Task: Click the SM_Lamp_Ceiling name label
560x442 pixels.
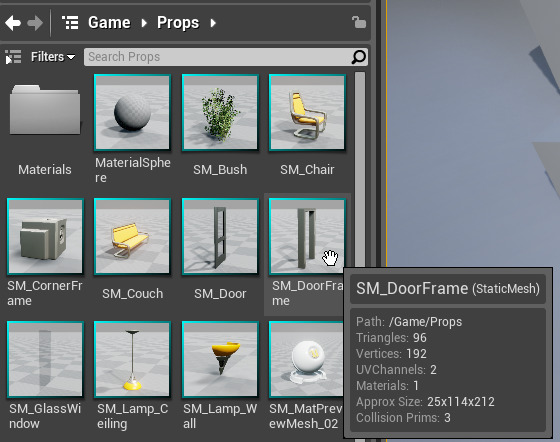Action: tap(132, 416)
